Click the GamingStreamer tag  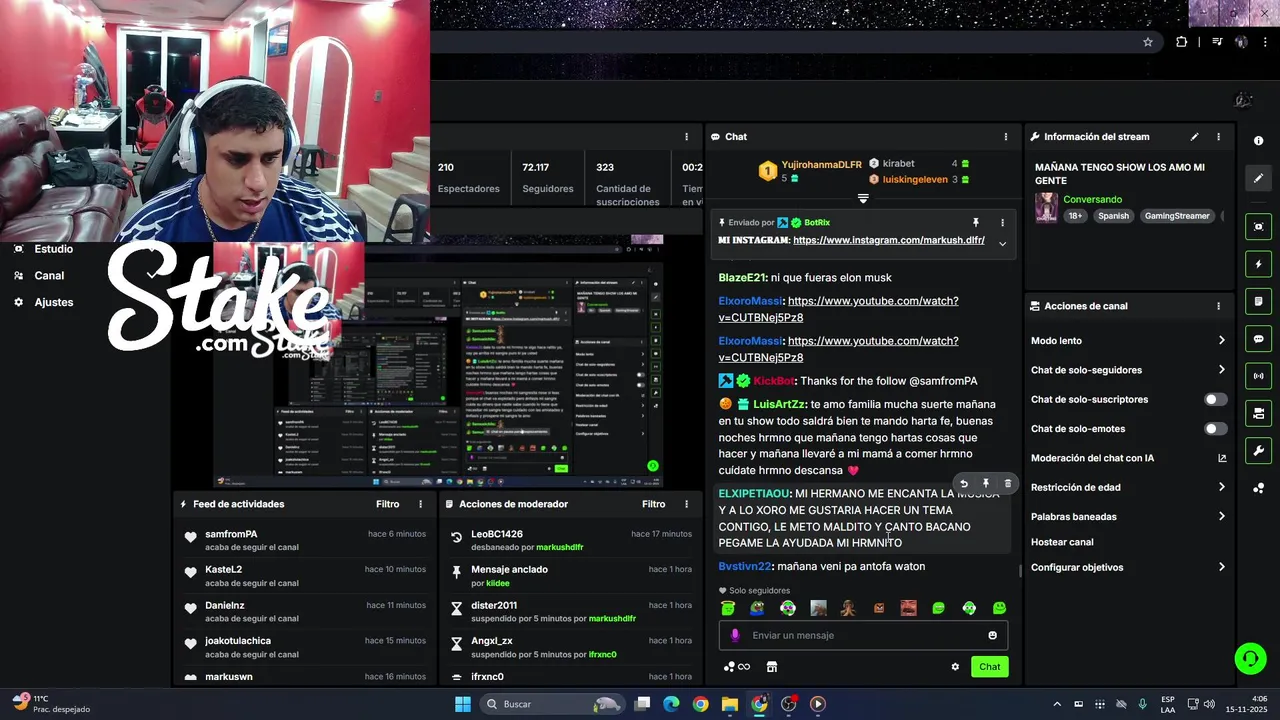click(1177, 216)
